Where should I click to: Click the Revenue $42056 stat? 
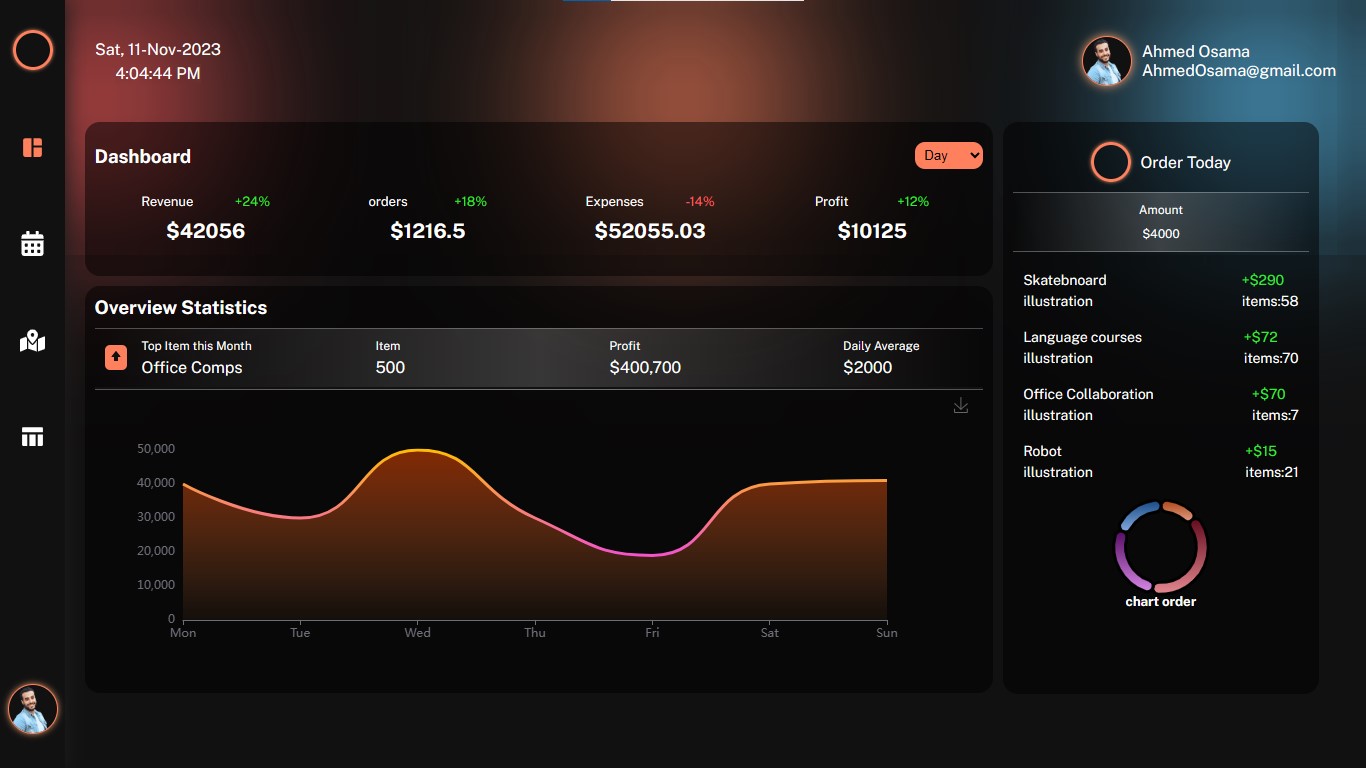pyautogui.click(x=205, y=231)
